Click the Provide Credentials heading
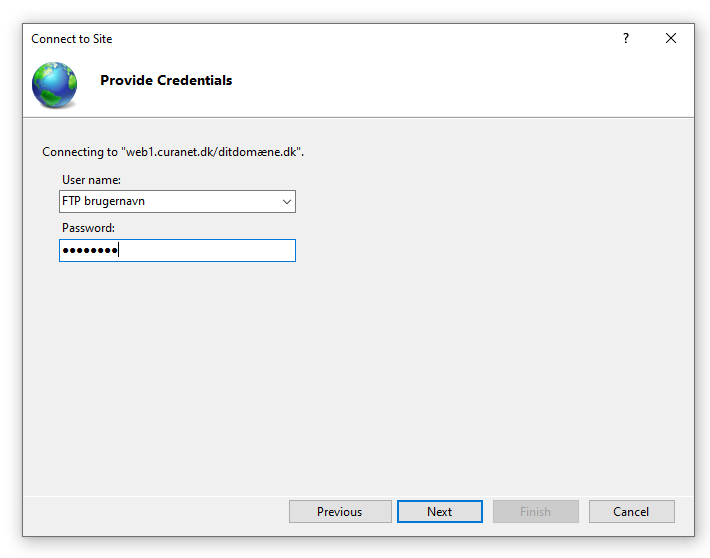 pos(166,80)
